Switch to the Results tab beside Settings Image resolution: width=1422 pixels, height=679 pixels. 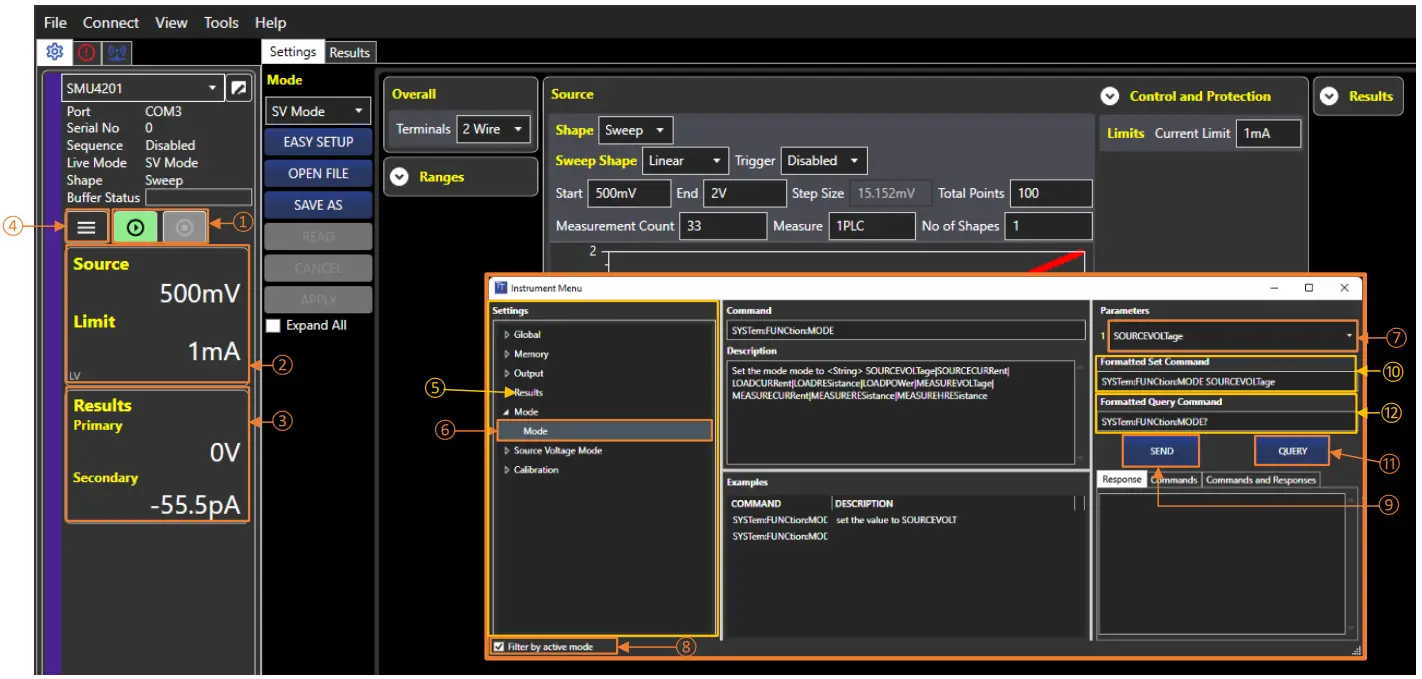(x=349, y=53)
